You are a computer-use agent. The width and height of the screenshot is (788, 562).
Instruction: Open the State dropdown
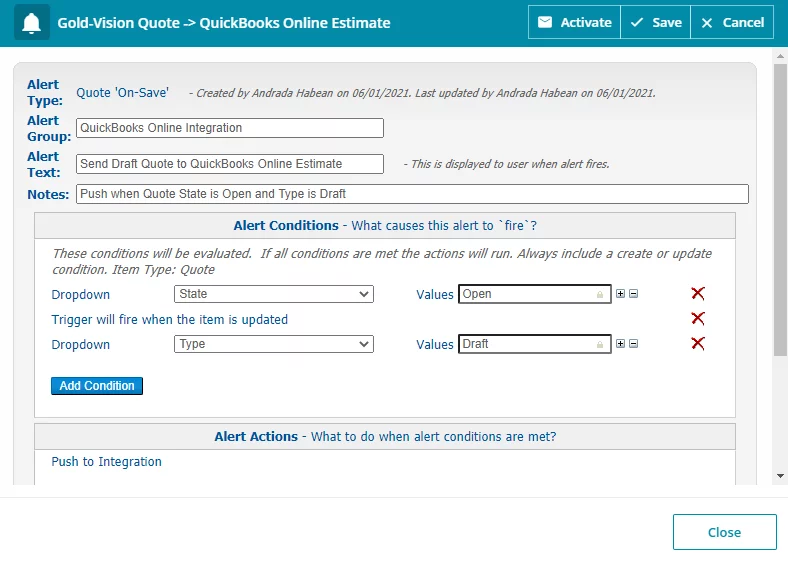click(x=273, y=294)
